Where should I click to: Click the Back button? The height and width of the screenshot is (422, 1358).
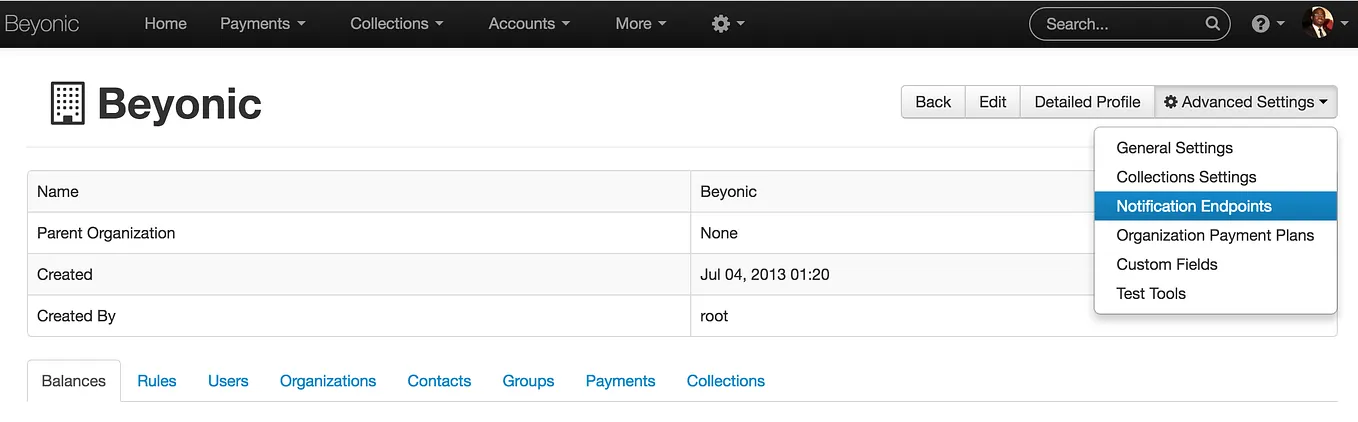(x=933, y=102)
